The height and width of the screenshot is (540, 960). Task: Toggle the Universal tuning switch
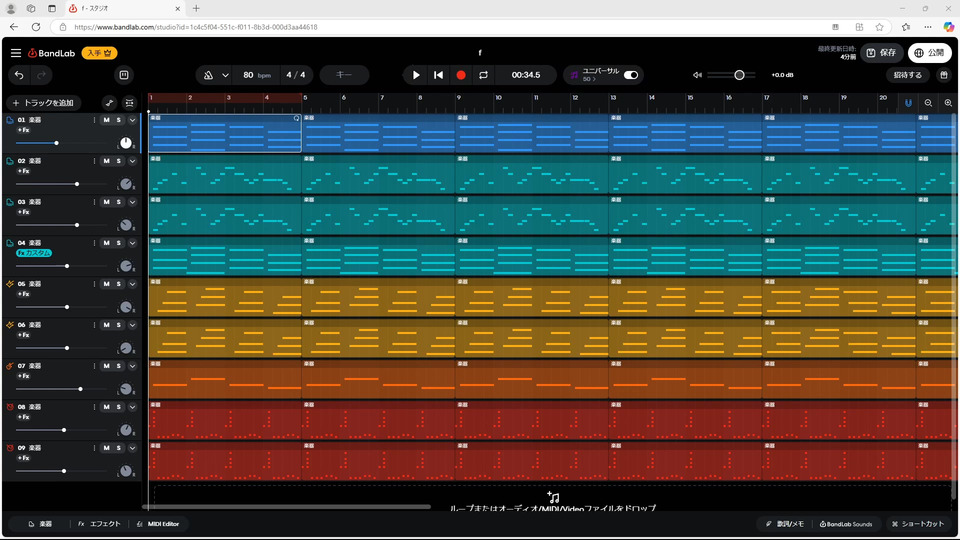pyautogui.click(x=631, y=75)
